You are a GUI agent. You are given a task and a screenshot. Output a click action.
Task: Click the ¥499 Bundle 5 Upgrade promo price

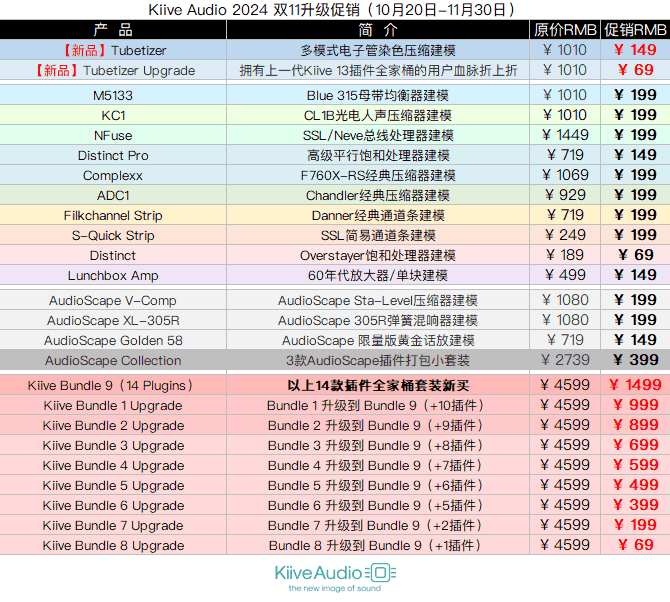(635, 485)
